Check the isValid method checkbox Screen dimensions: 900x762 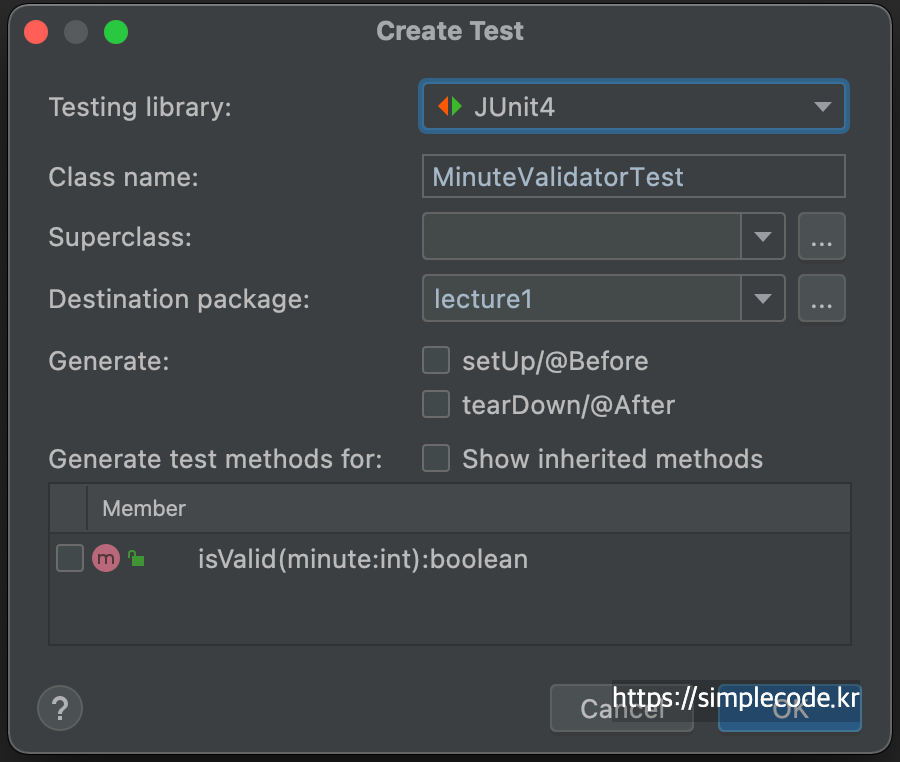(70, 558)
